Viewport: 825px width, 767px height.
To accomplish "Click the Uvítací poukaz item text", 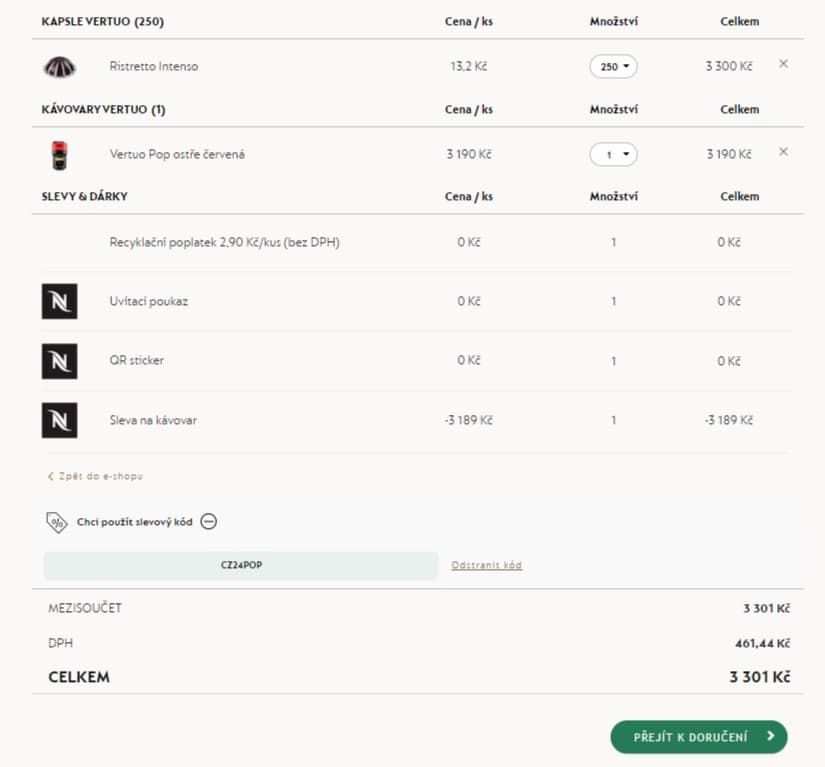I will point(149,301).
